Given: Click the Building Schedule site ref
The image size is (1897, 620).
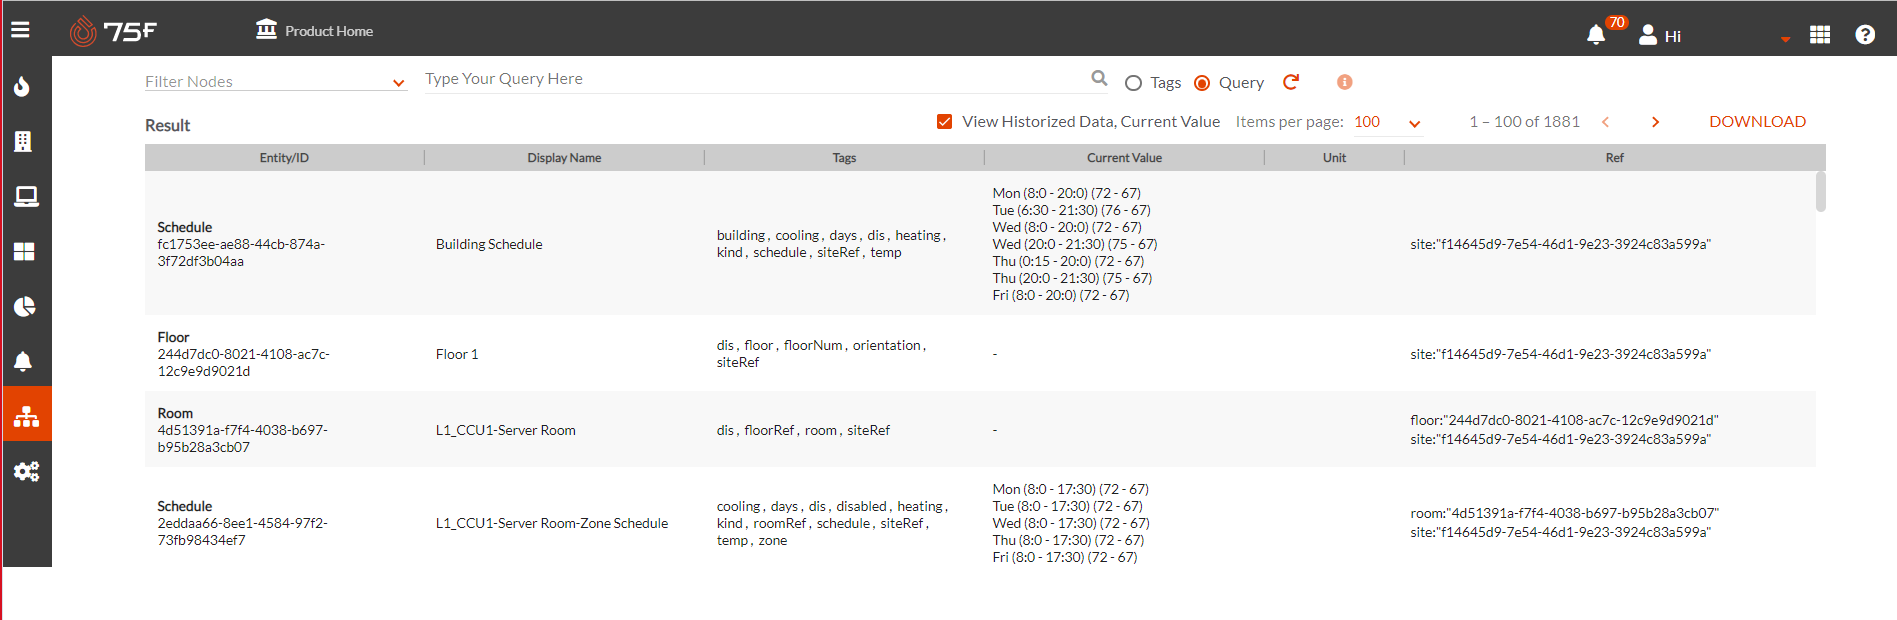Looking at the screenshot, I should click(x=1560, y=244).
